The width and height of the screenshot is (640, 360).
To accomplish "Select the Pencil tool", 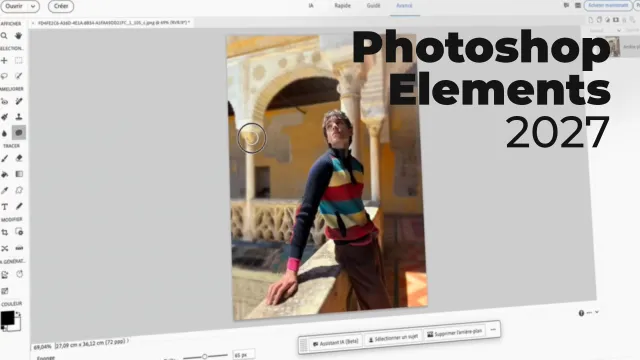I will [x=19, y=207].
